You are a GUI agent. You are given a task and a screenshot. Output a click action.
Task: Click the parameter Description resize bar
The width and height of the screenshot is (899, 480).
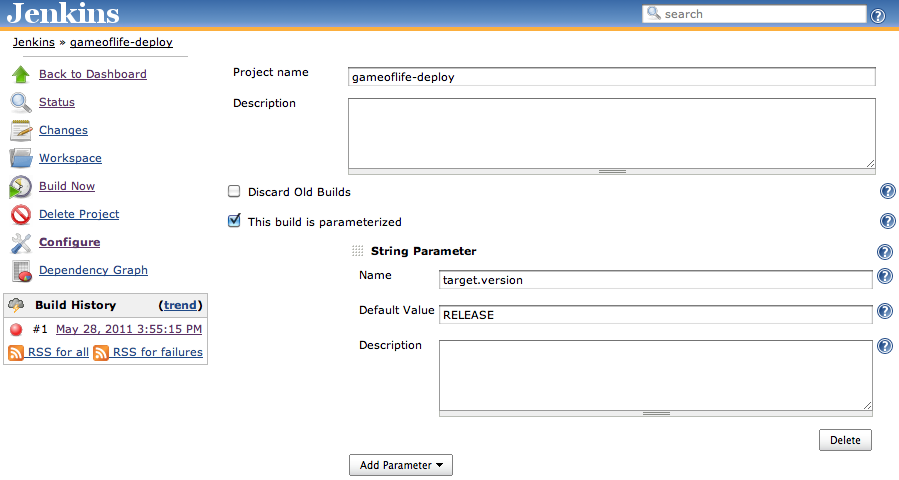[656, 413]
